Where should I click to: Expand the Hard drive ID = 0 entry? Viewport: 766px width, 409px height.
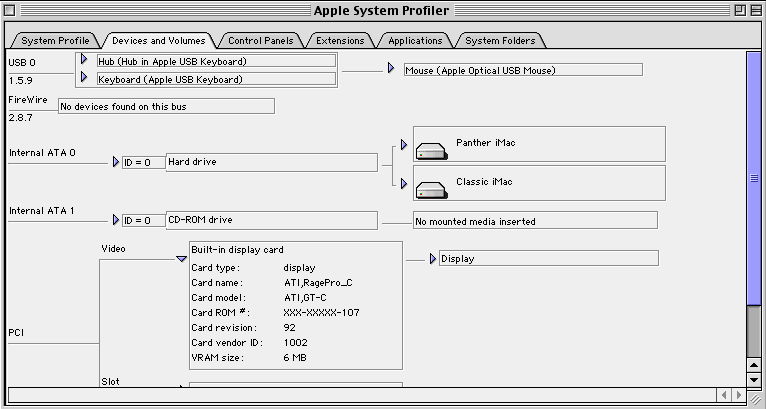(x=116, y=162)
